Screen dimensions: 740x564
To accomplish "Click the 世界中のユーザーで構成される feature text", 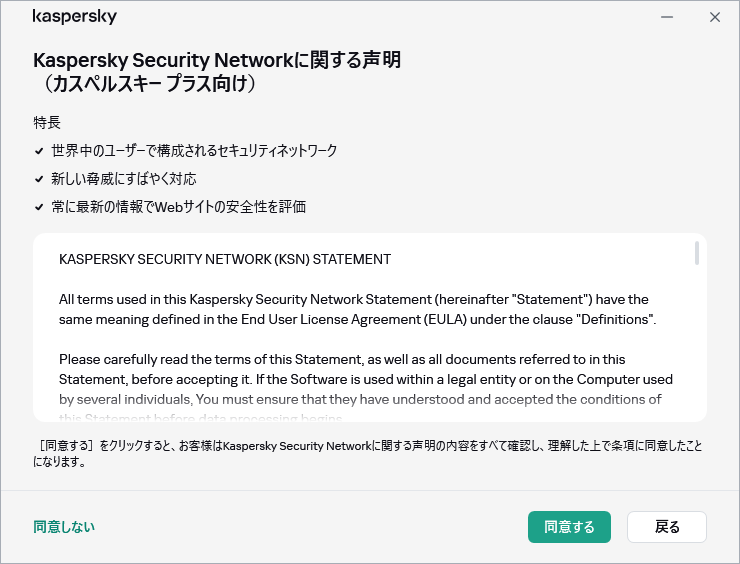I will [194, 151].
